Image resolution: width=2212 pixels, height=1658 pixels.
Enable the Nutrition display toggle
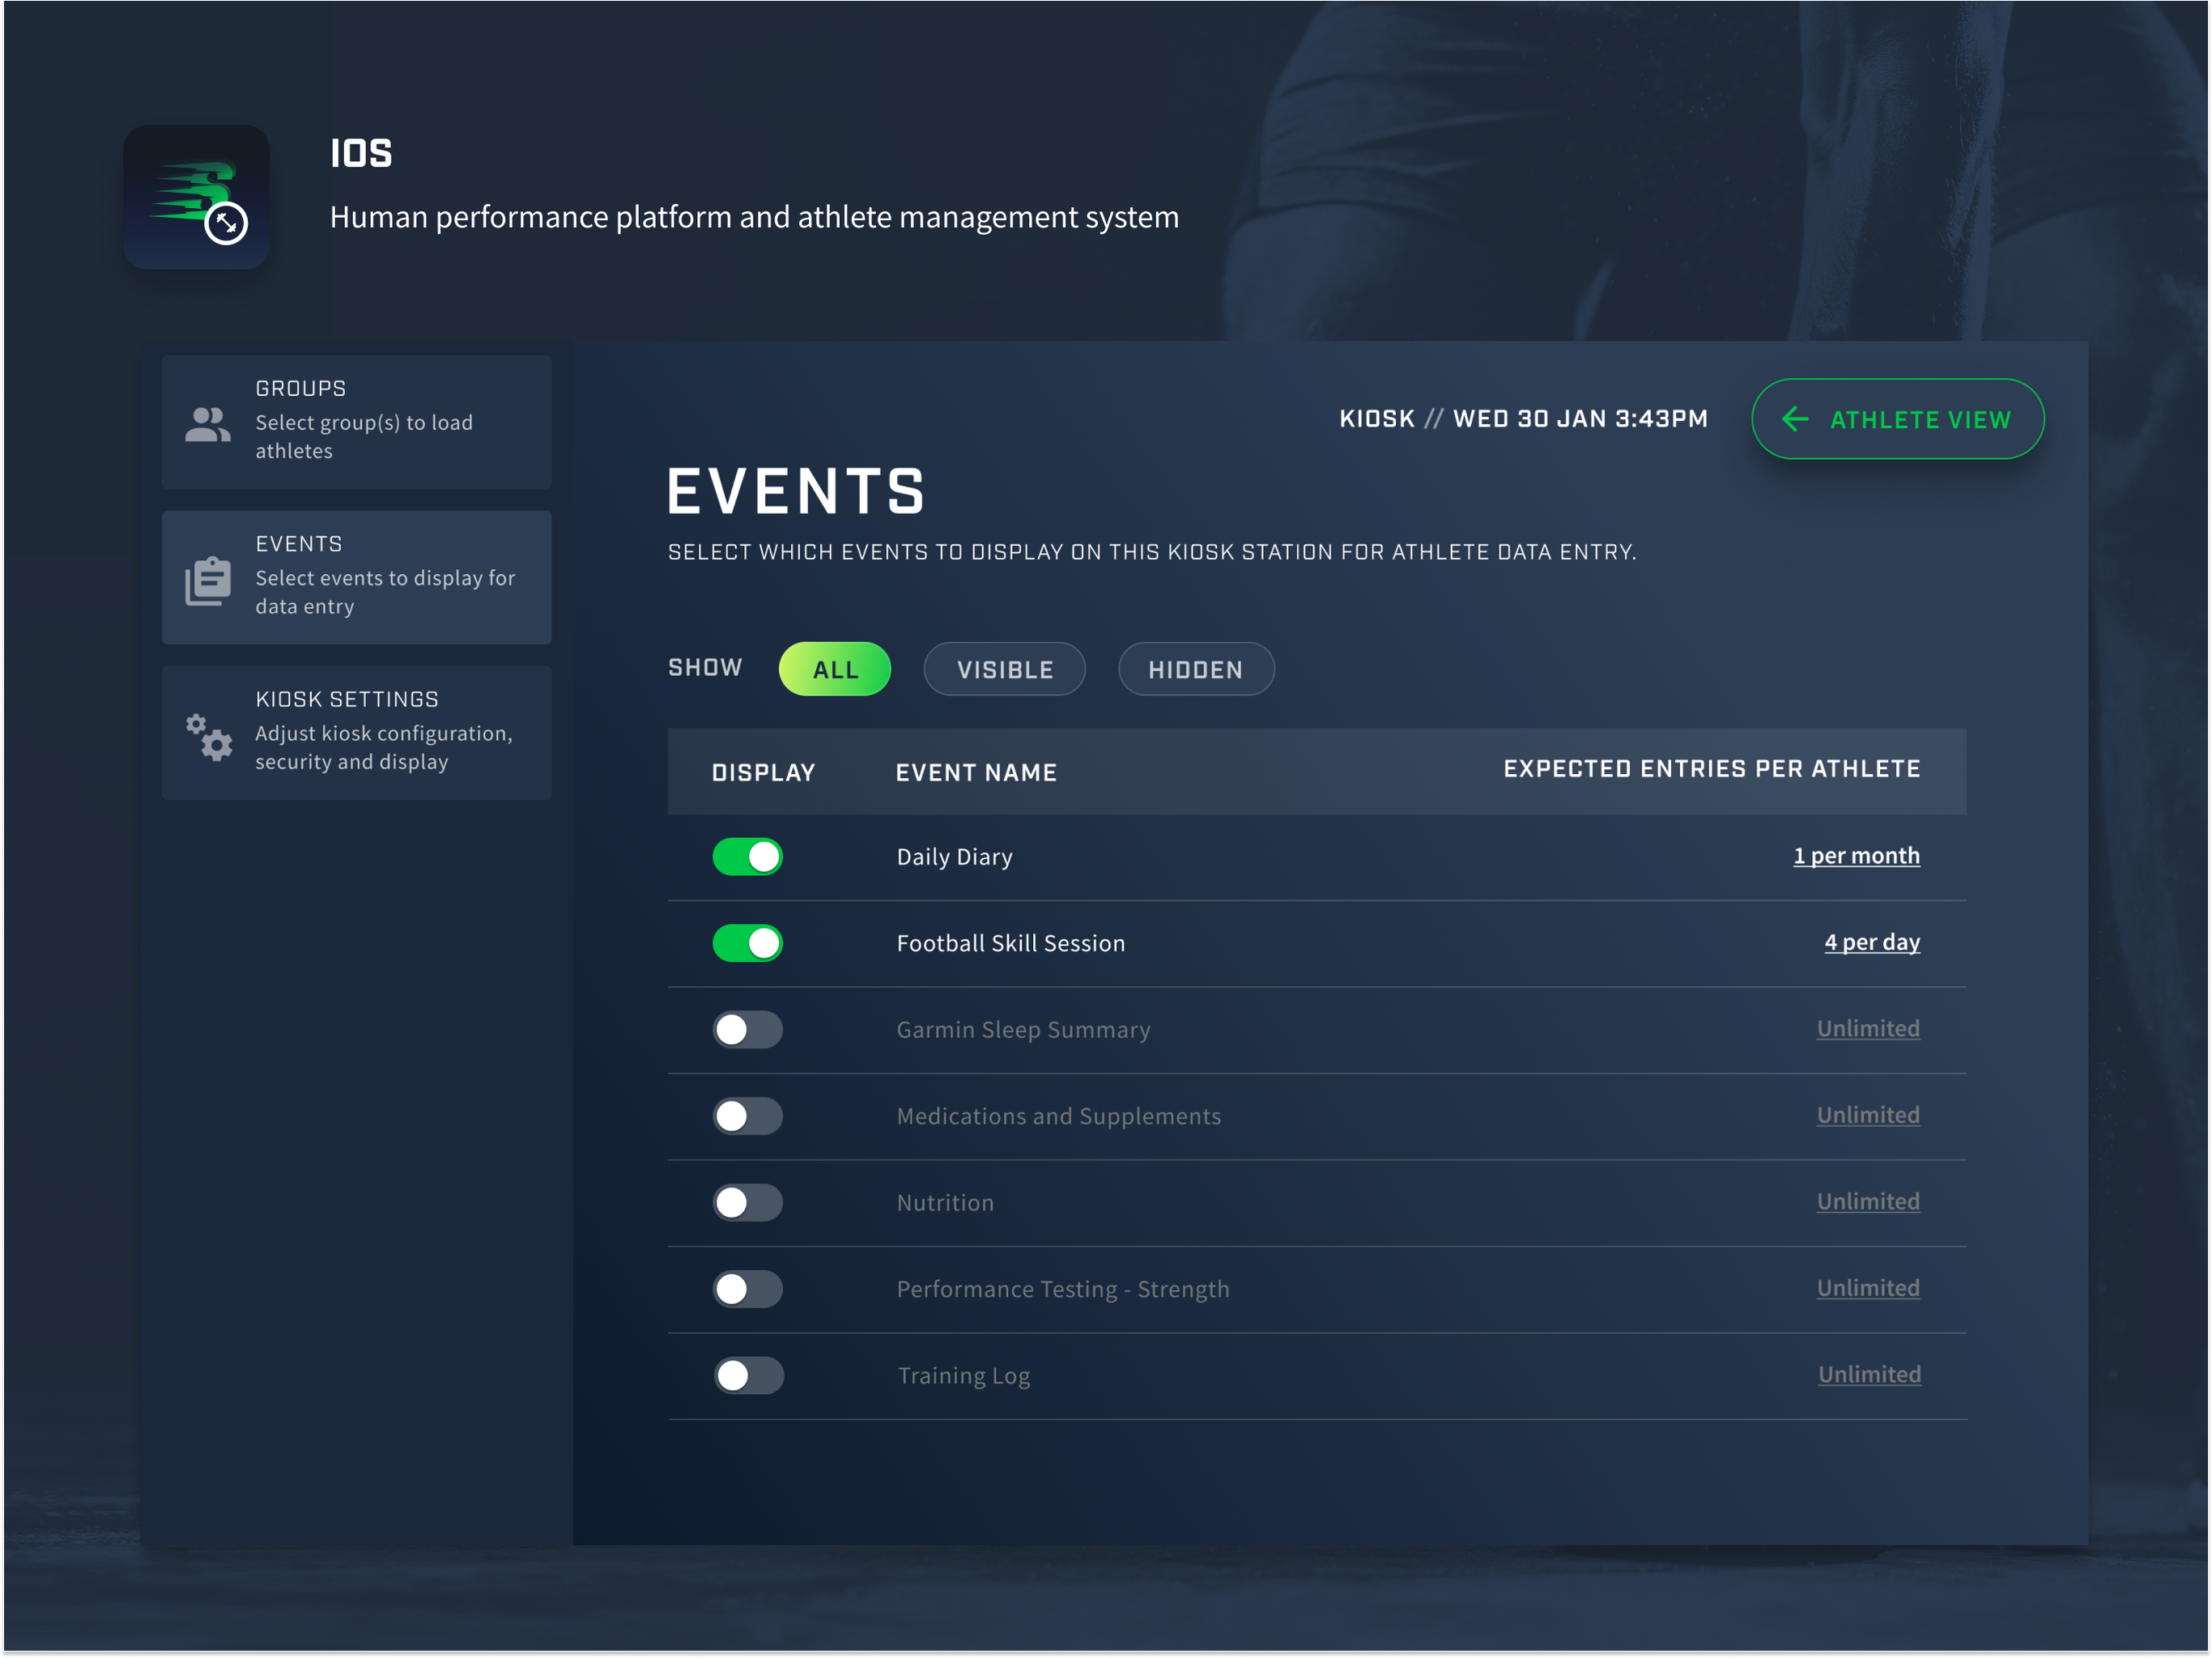click(748, 1203)
